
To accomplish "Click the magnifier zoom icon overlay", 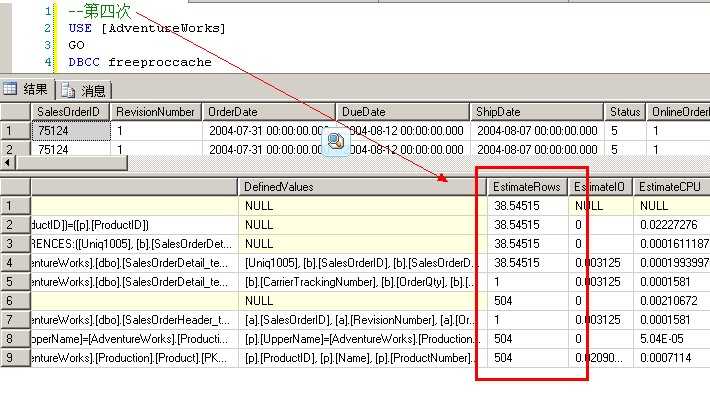I will pyautogui.click(x=336, y=142).
